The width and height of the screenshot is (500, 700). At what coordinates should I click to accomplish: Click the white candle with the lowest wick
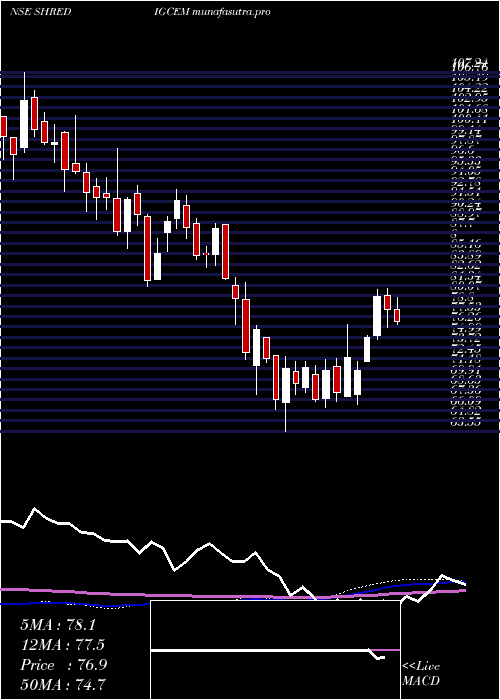[x=285, y=386]
